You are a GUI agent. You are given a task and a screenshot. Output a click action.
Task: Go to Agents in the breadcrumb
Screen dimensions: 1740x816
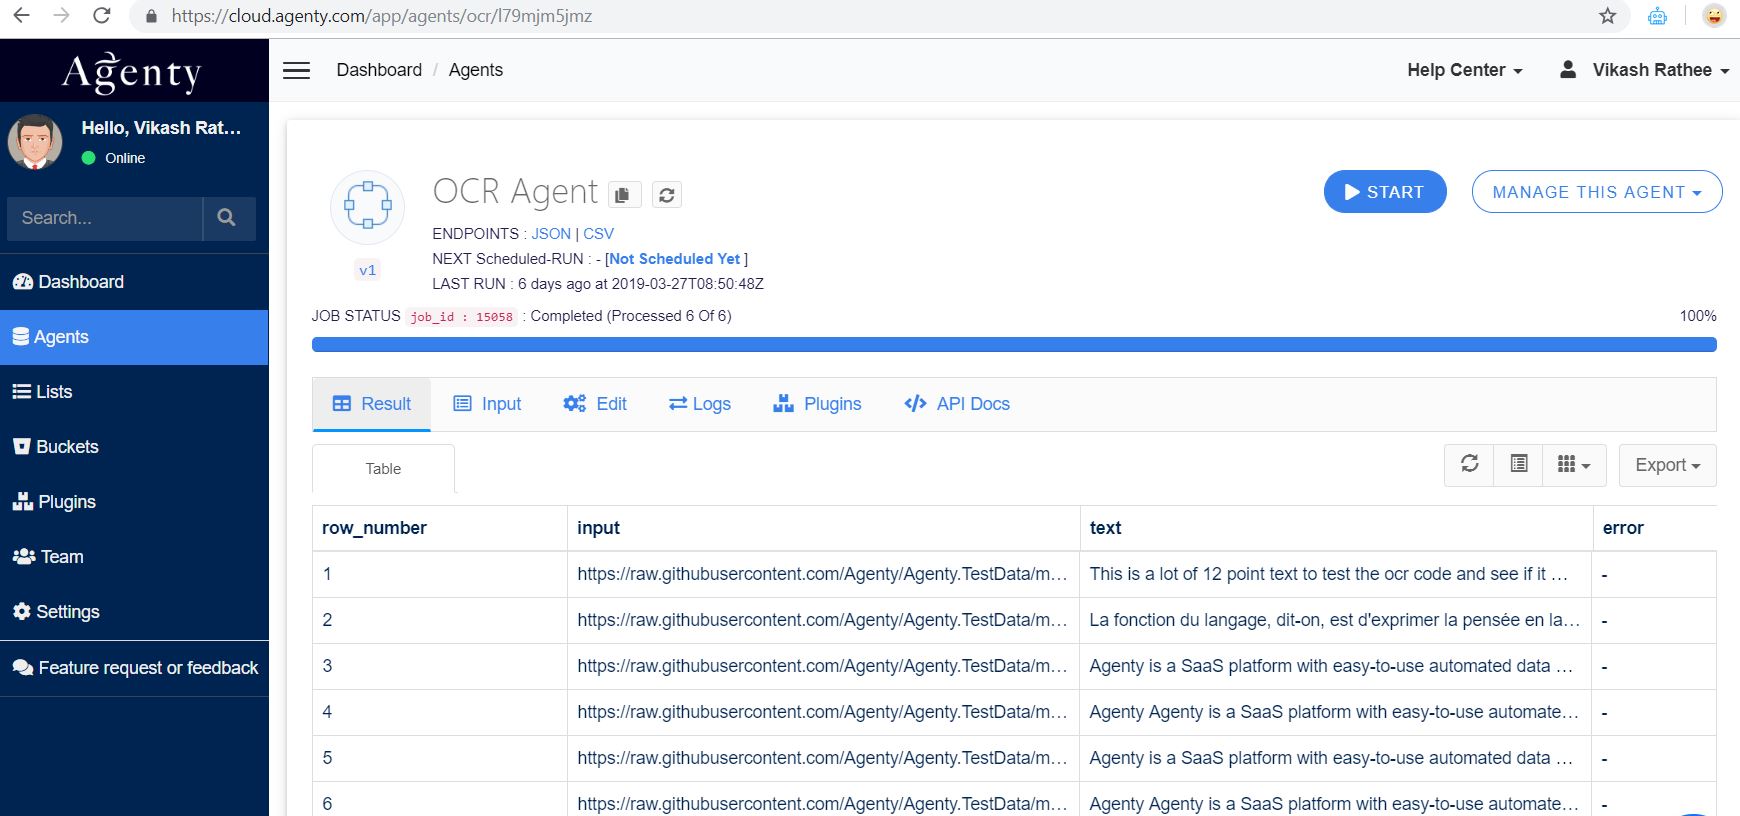click(476, 70)
